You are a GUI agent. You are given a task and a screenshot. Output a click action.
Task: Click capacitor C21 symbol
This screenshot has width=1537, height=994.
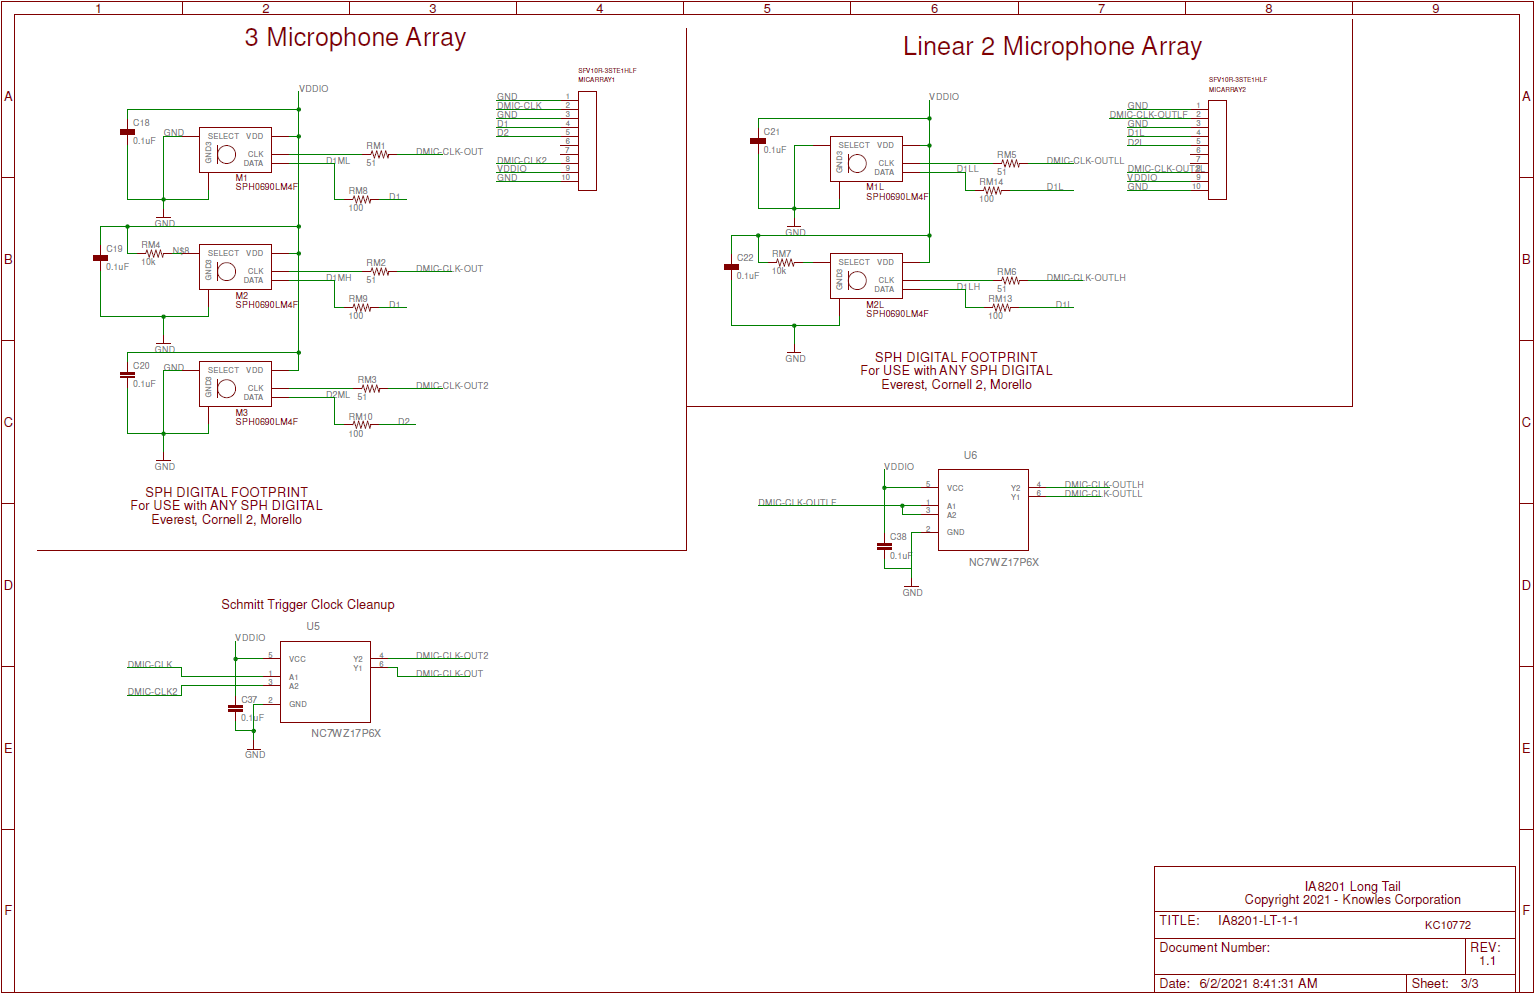758,141
